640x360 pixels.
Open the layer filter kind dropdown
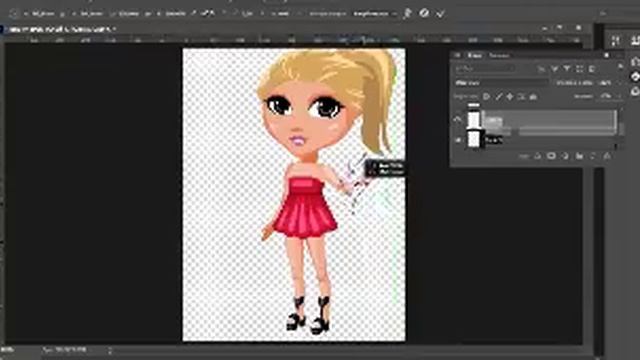[x=485, y=69]
